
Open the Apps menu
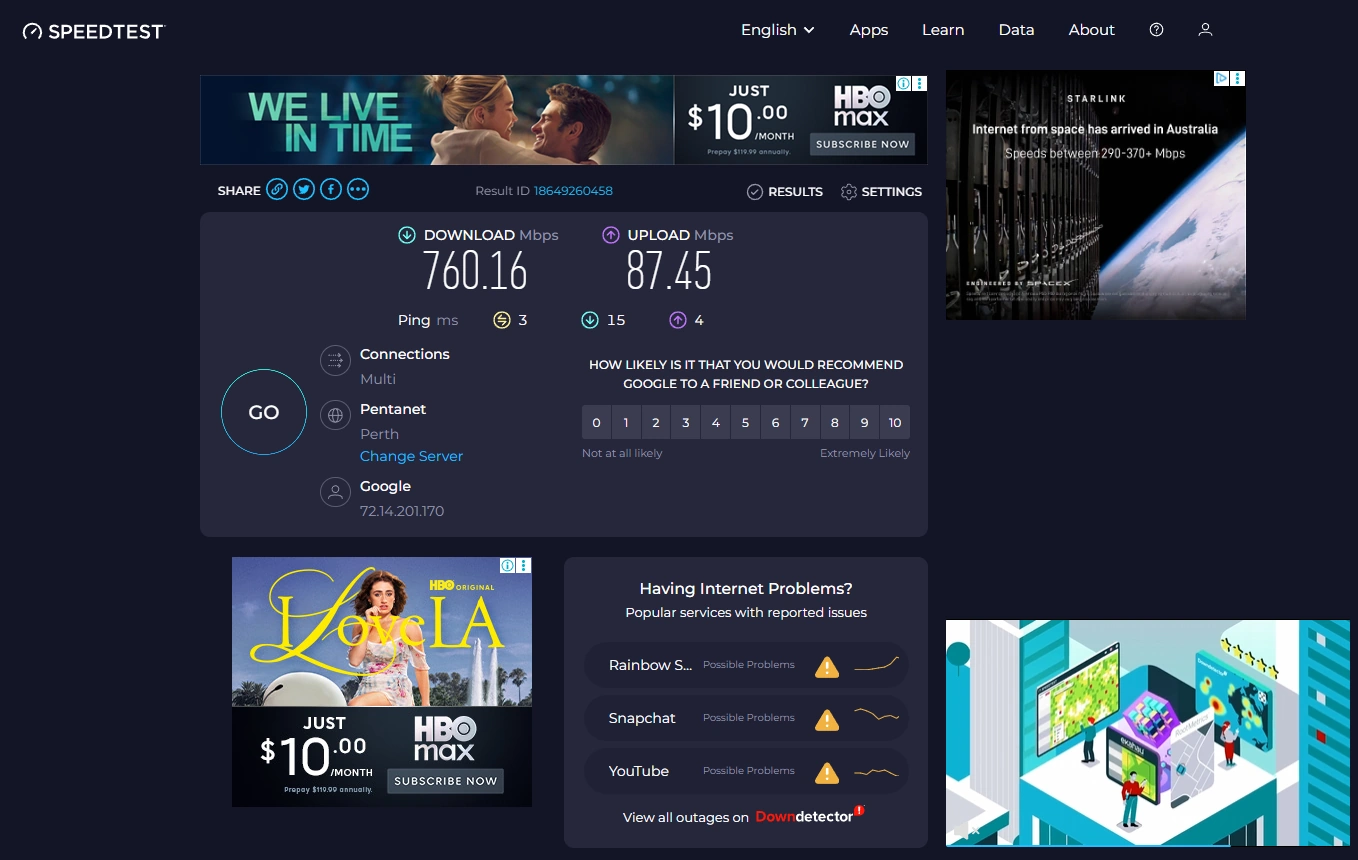click(x=869, y=30)
